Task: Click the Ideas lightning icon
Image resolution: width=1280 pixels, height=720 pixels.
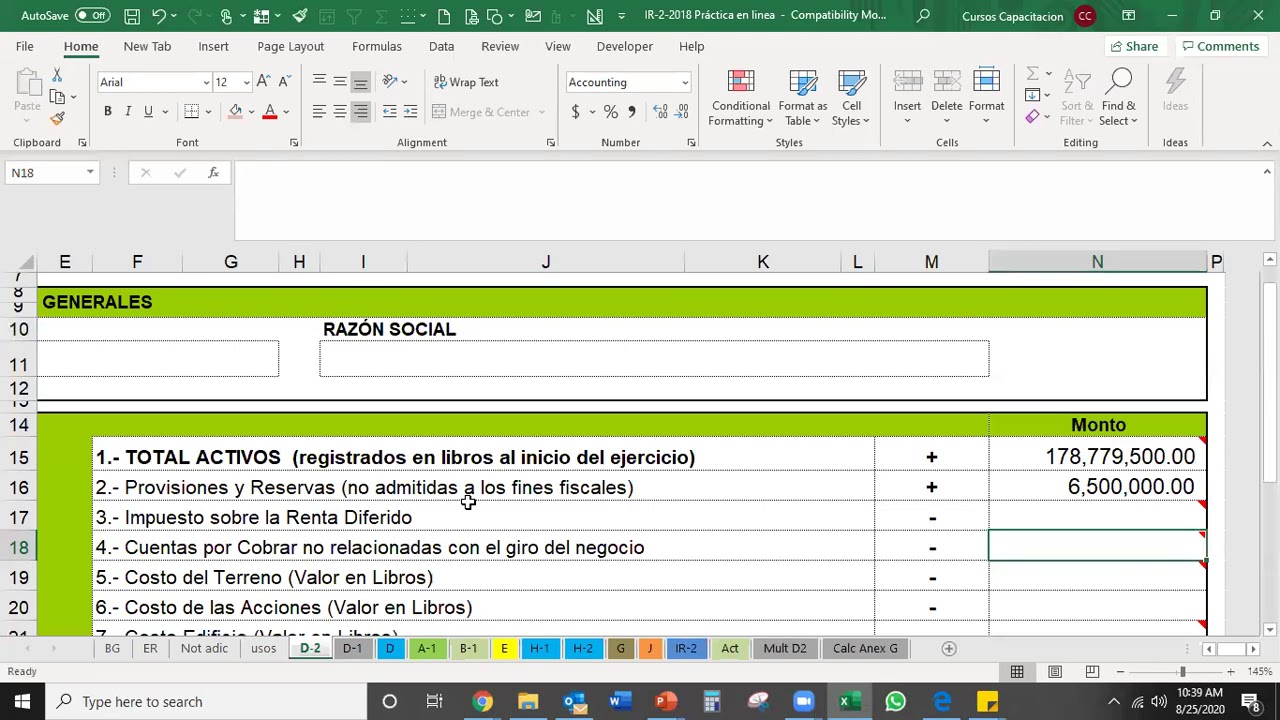Action: point(1175,90)
